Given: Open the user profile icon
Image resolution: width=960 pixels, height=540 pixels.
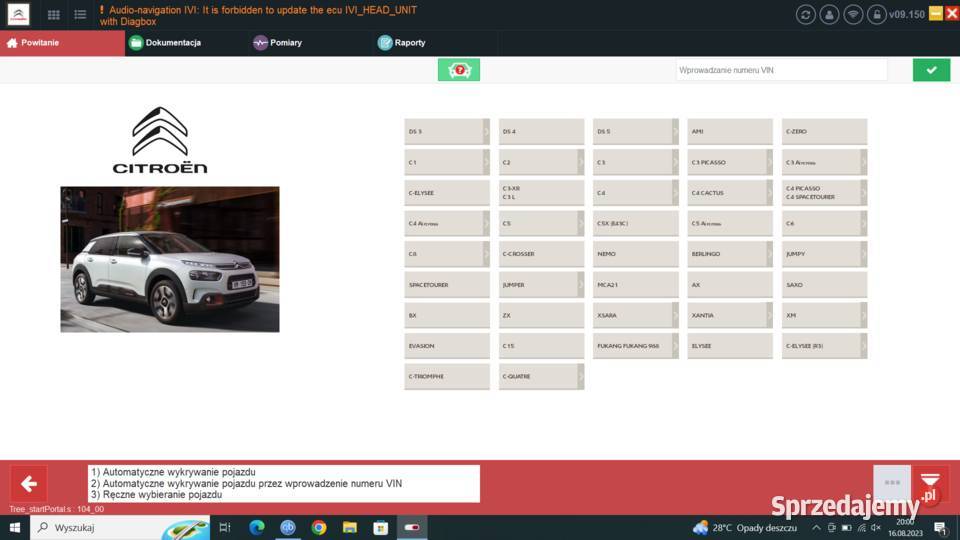Looking at the screenshot, I should (829, 14).
